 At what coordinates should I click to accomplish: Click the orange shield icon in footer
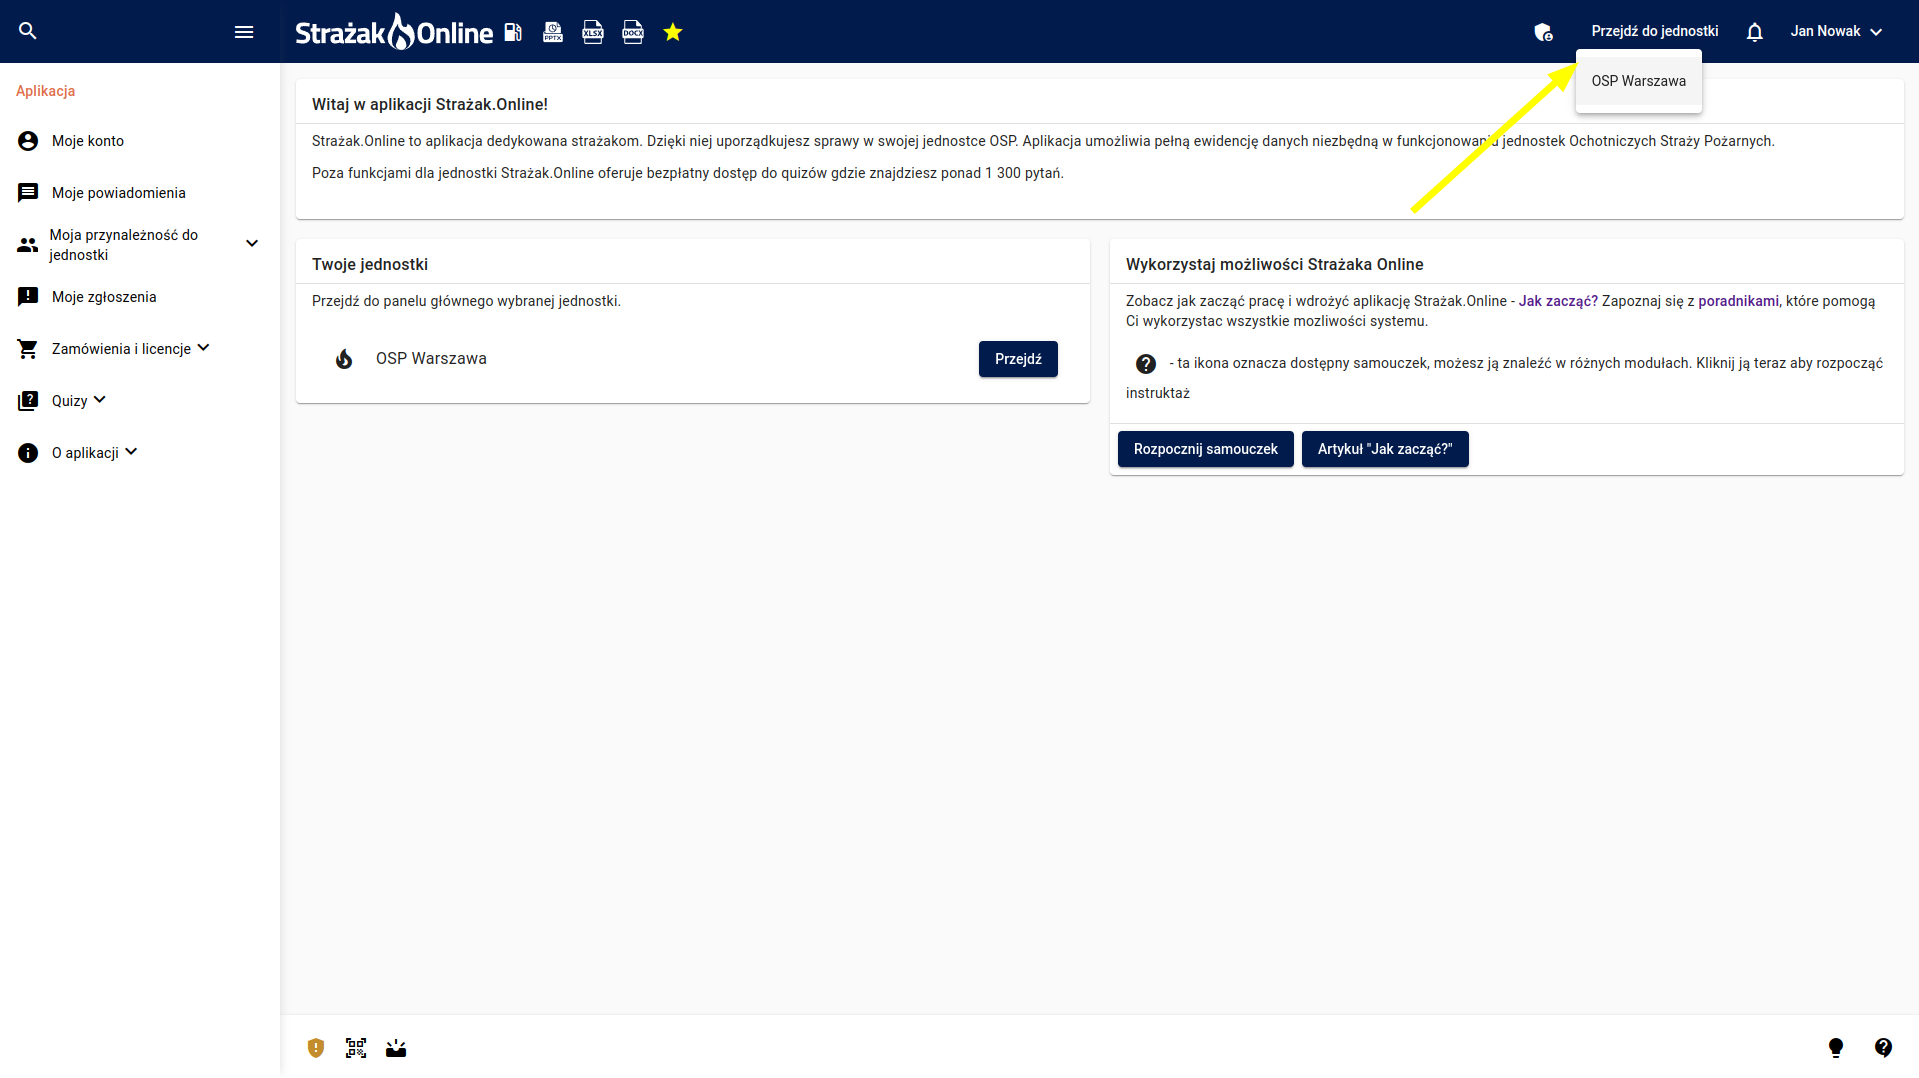pyautogui.click(x=316, y=1048)
